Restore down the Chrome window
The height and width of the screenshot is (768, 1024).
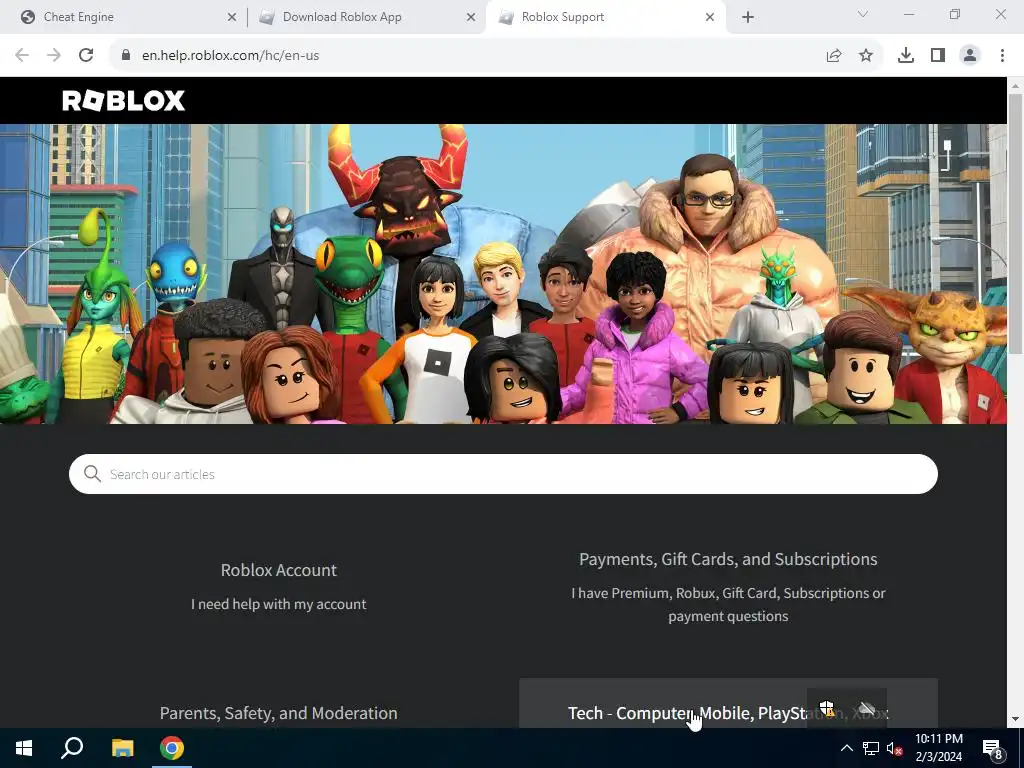point(955,14)
